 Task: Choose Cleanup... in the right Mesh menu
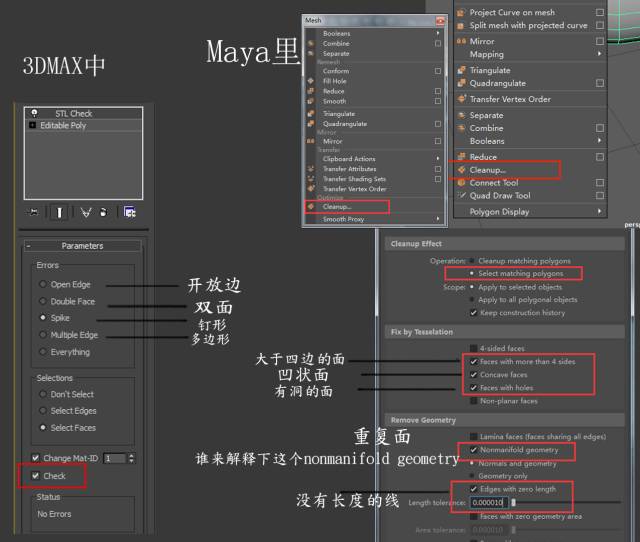click(x=488, y=170)
